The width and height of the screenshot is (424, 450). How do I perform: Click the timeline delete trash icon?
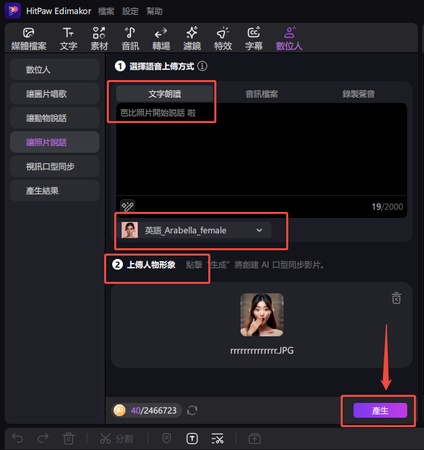[x=68, y=438]
